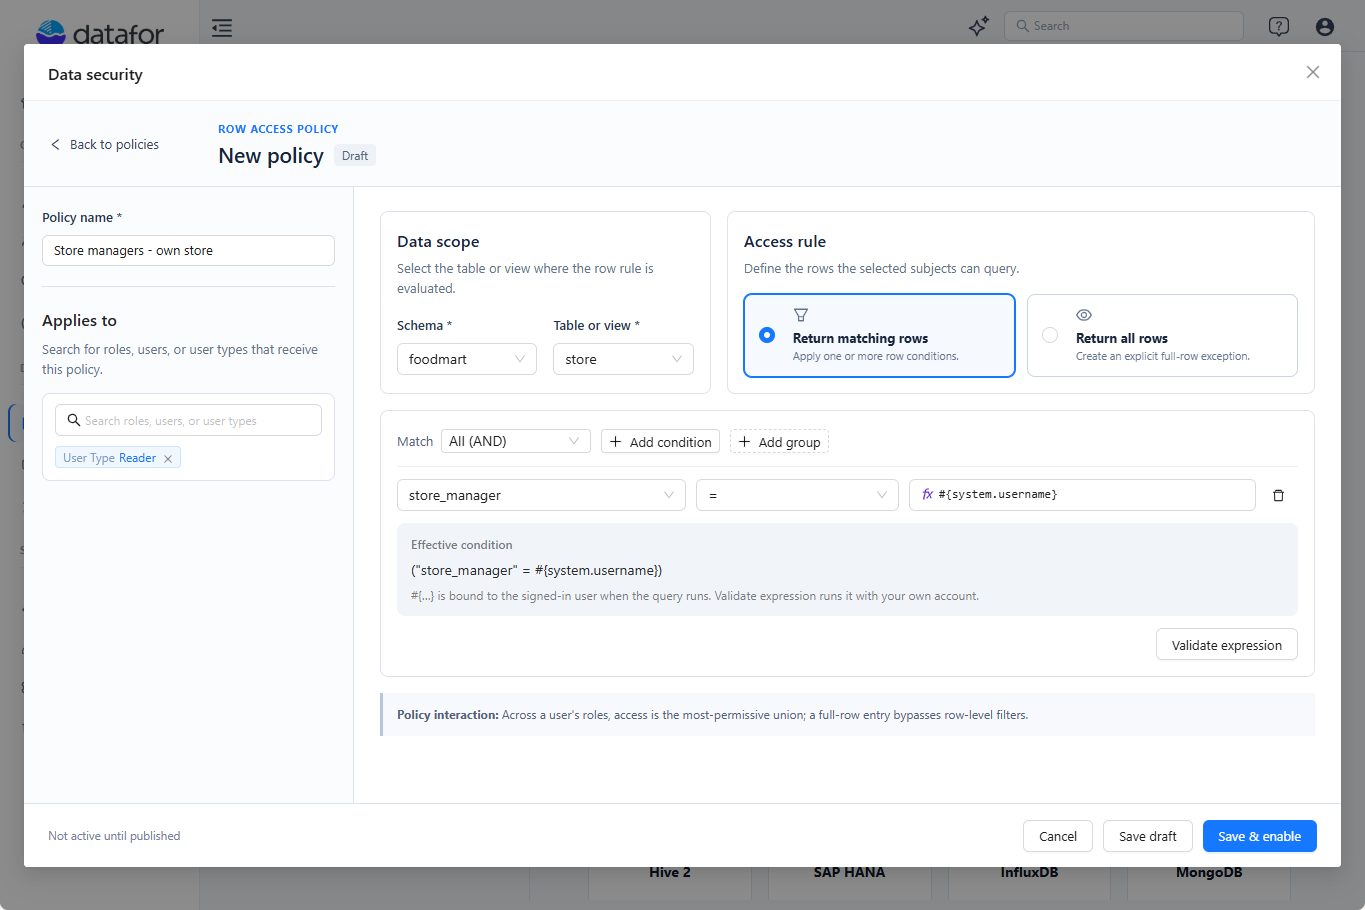Remove the User Type Reader tag

tap(168, 459)
